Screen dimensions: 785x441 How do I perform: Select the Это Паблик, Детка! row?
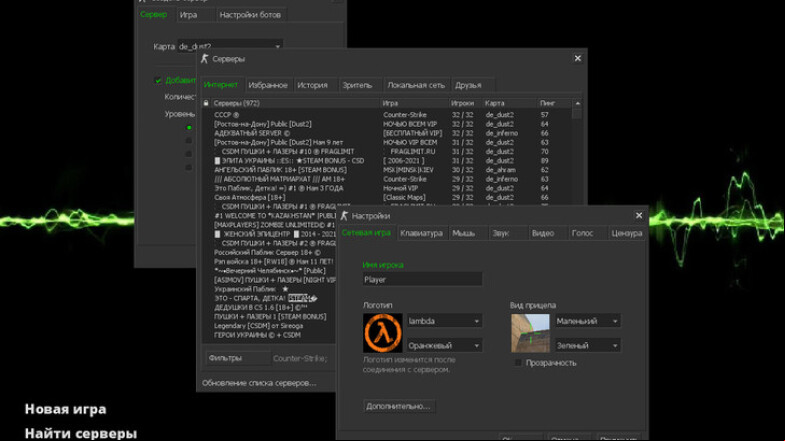pos(387,188)
